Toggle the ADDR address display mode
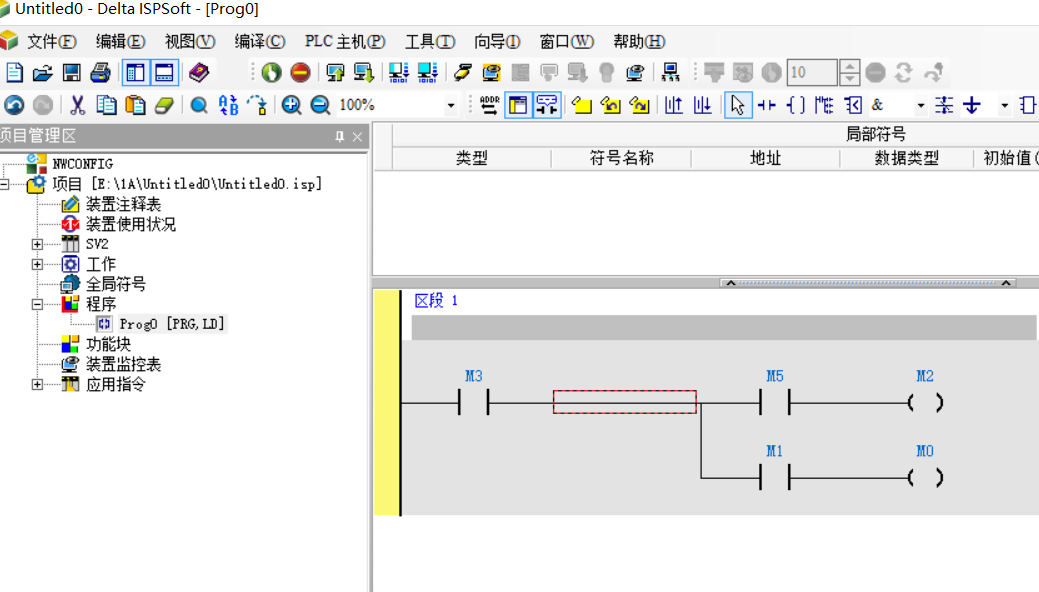This screenshot has width=1039, height=592. [x=489, y=105]
